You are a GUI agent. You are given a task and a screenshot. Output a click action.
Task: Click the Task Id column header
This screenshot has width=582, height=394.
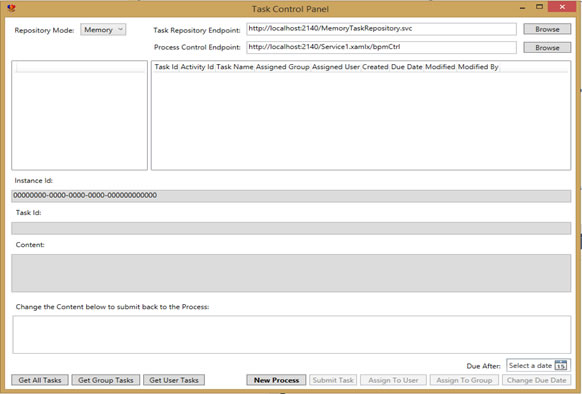coord(166,67)
